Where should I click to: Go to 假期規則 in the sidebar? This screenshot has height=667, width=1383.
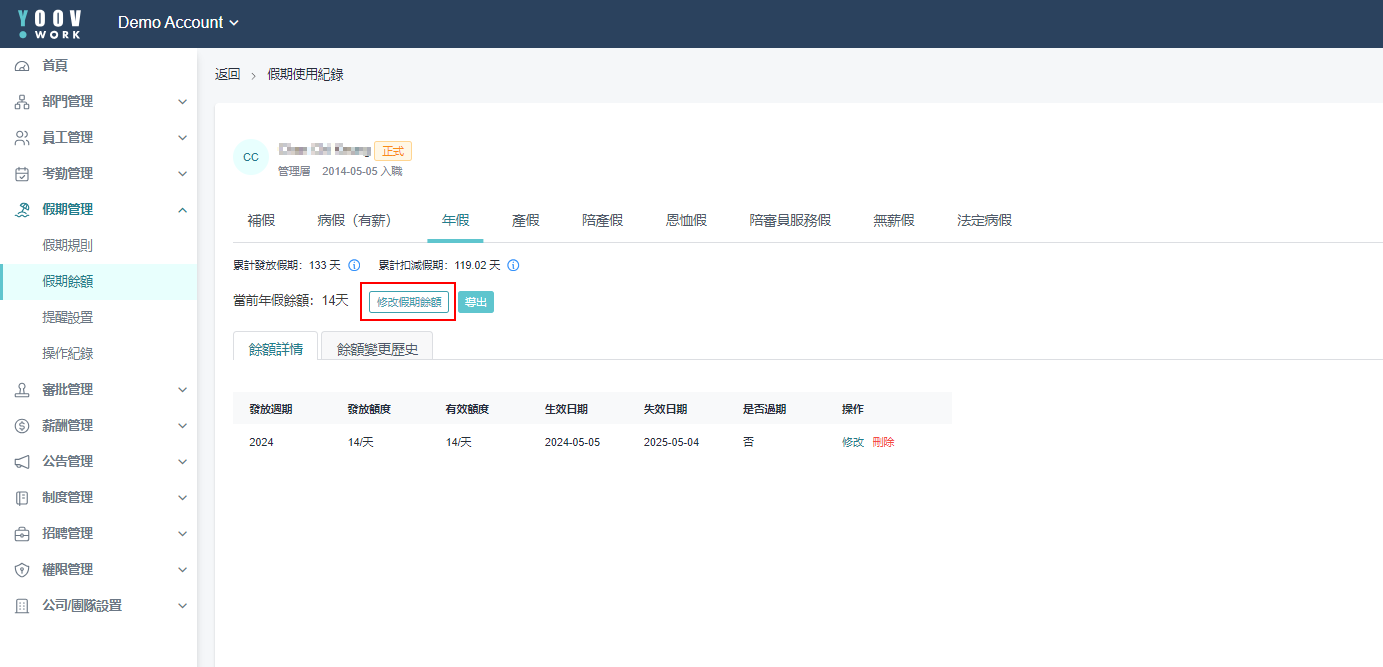coord(68,246)
